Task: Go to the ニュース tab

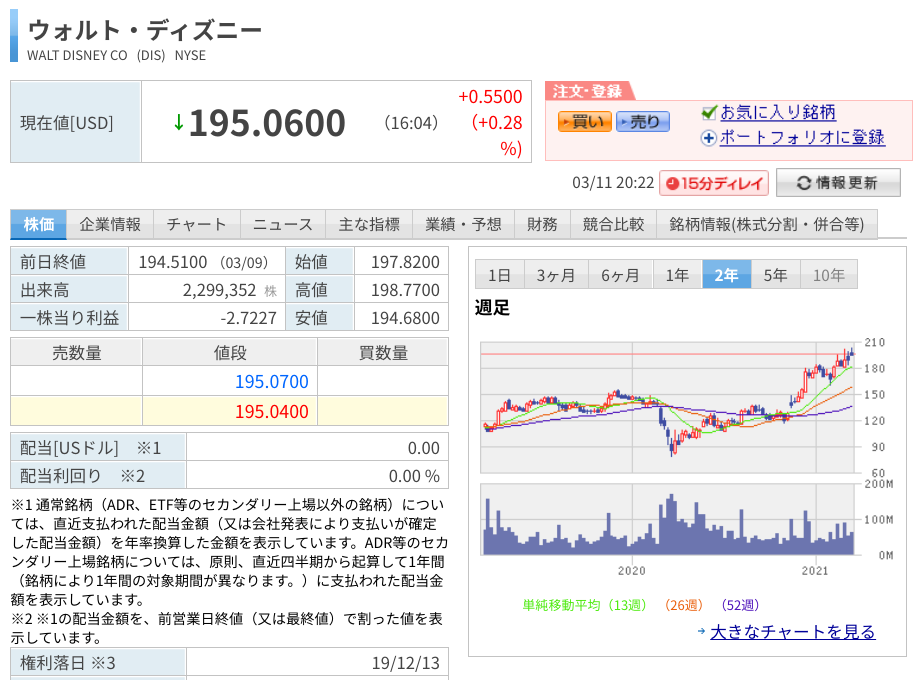Action: pos(283,224)
